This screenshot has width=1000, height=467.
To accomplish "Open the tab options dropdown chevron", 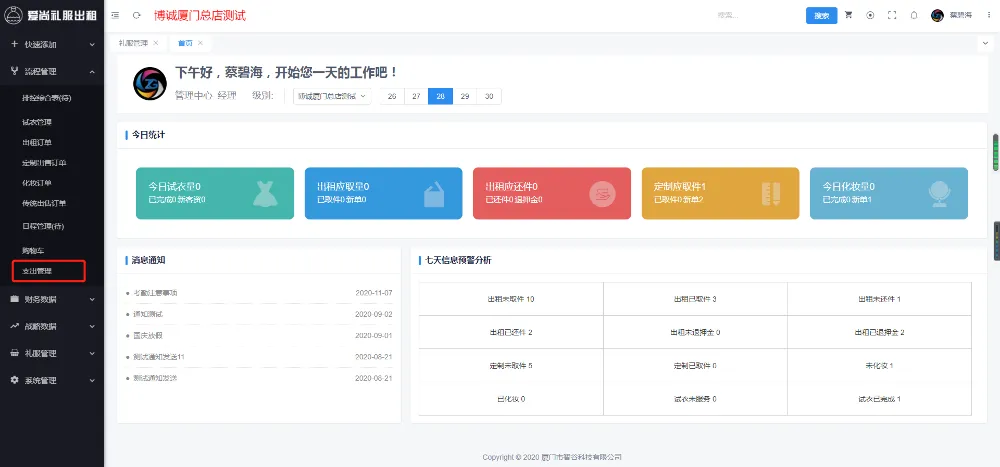I will coord(983,43).
